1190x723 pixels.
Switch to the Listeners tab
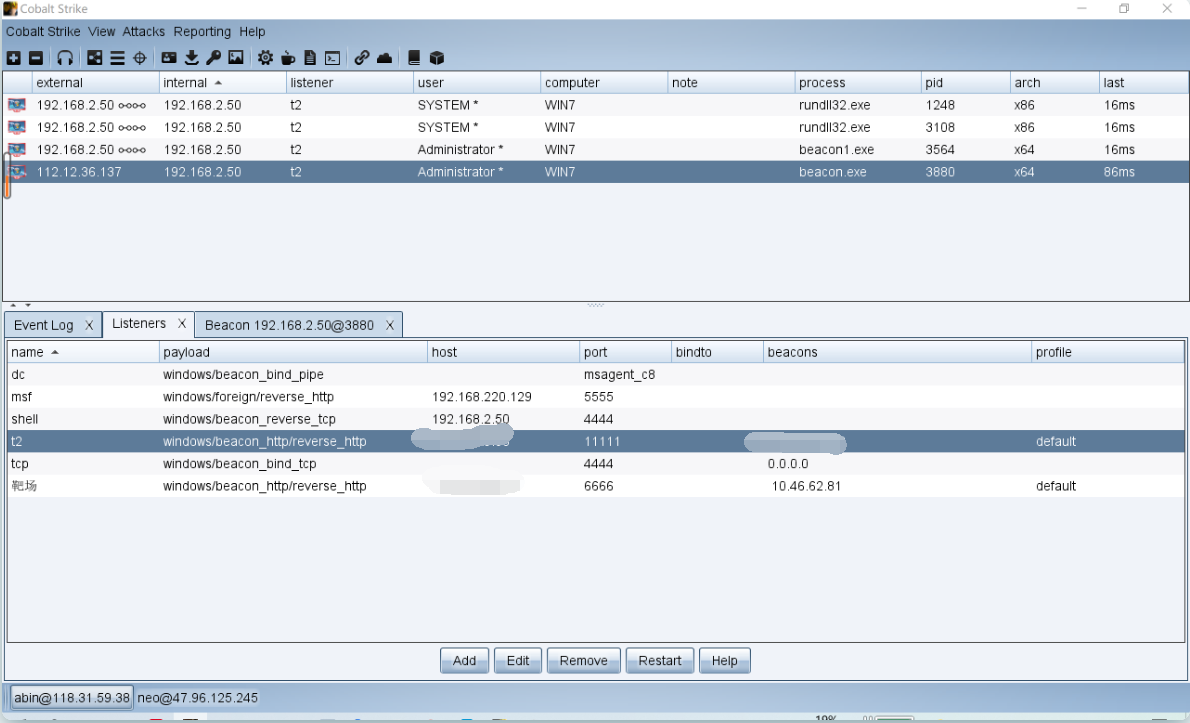[x=139, y=323]
